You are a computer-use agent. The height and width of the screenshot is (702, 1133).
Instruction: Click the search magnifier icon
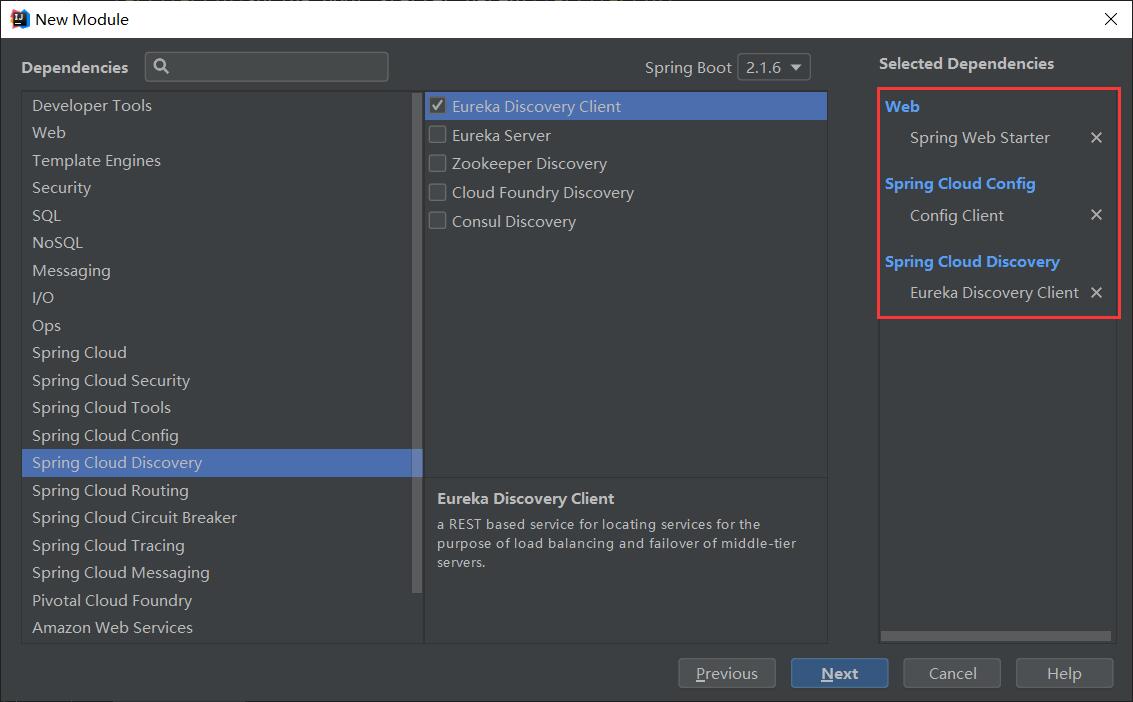click(162, 66)
